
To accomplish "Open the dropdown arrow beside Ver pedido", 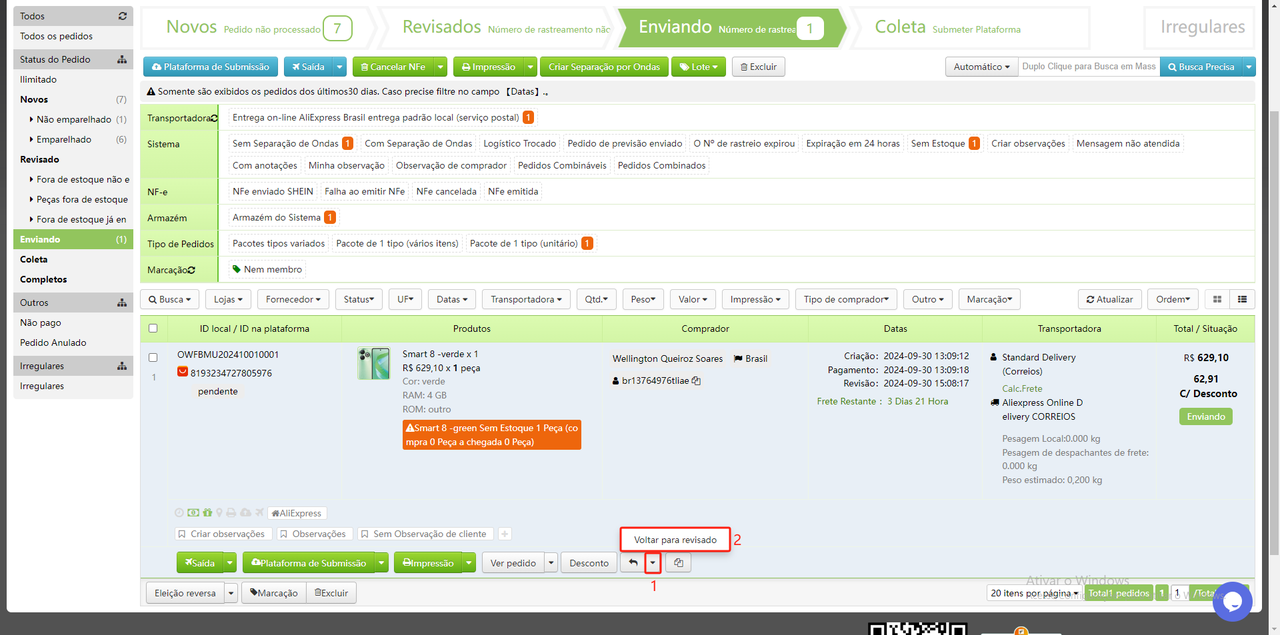I will [x=551, y=562].
